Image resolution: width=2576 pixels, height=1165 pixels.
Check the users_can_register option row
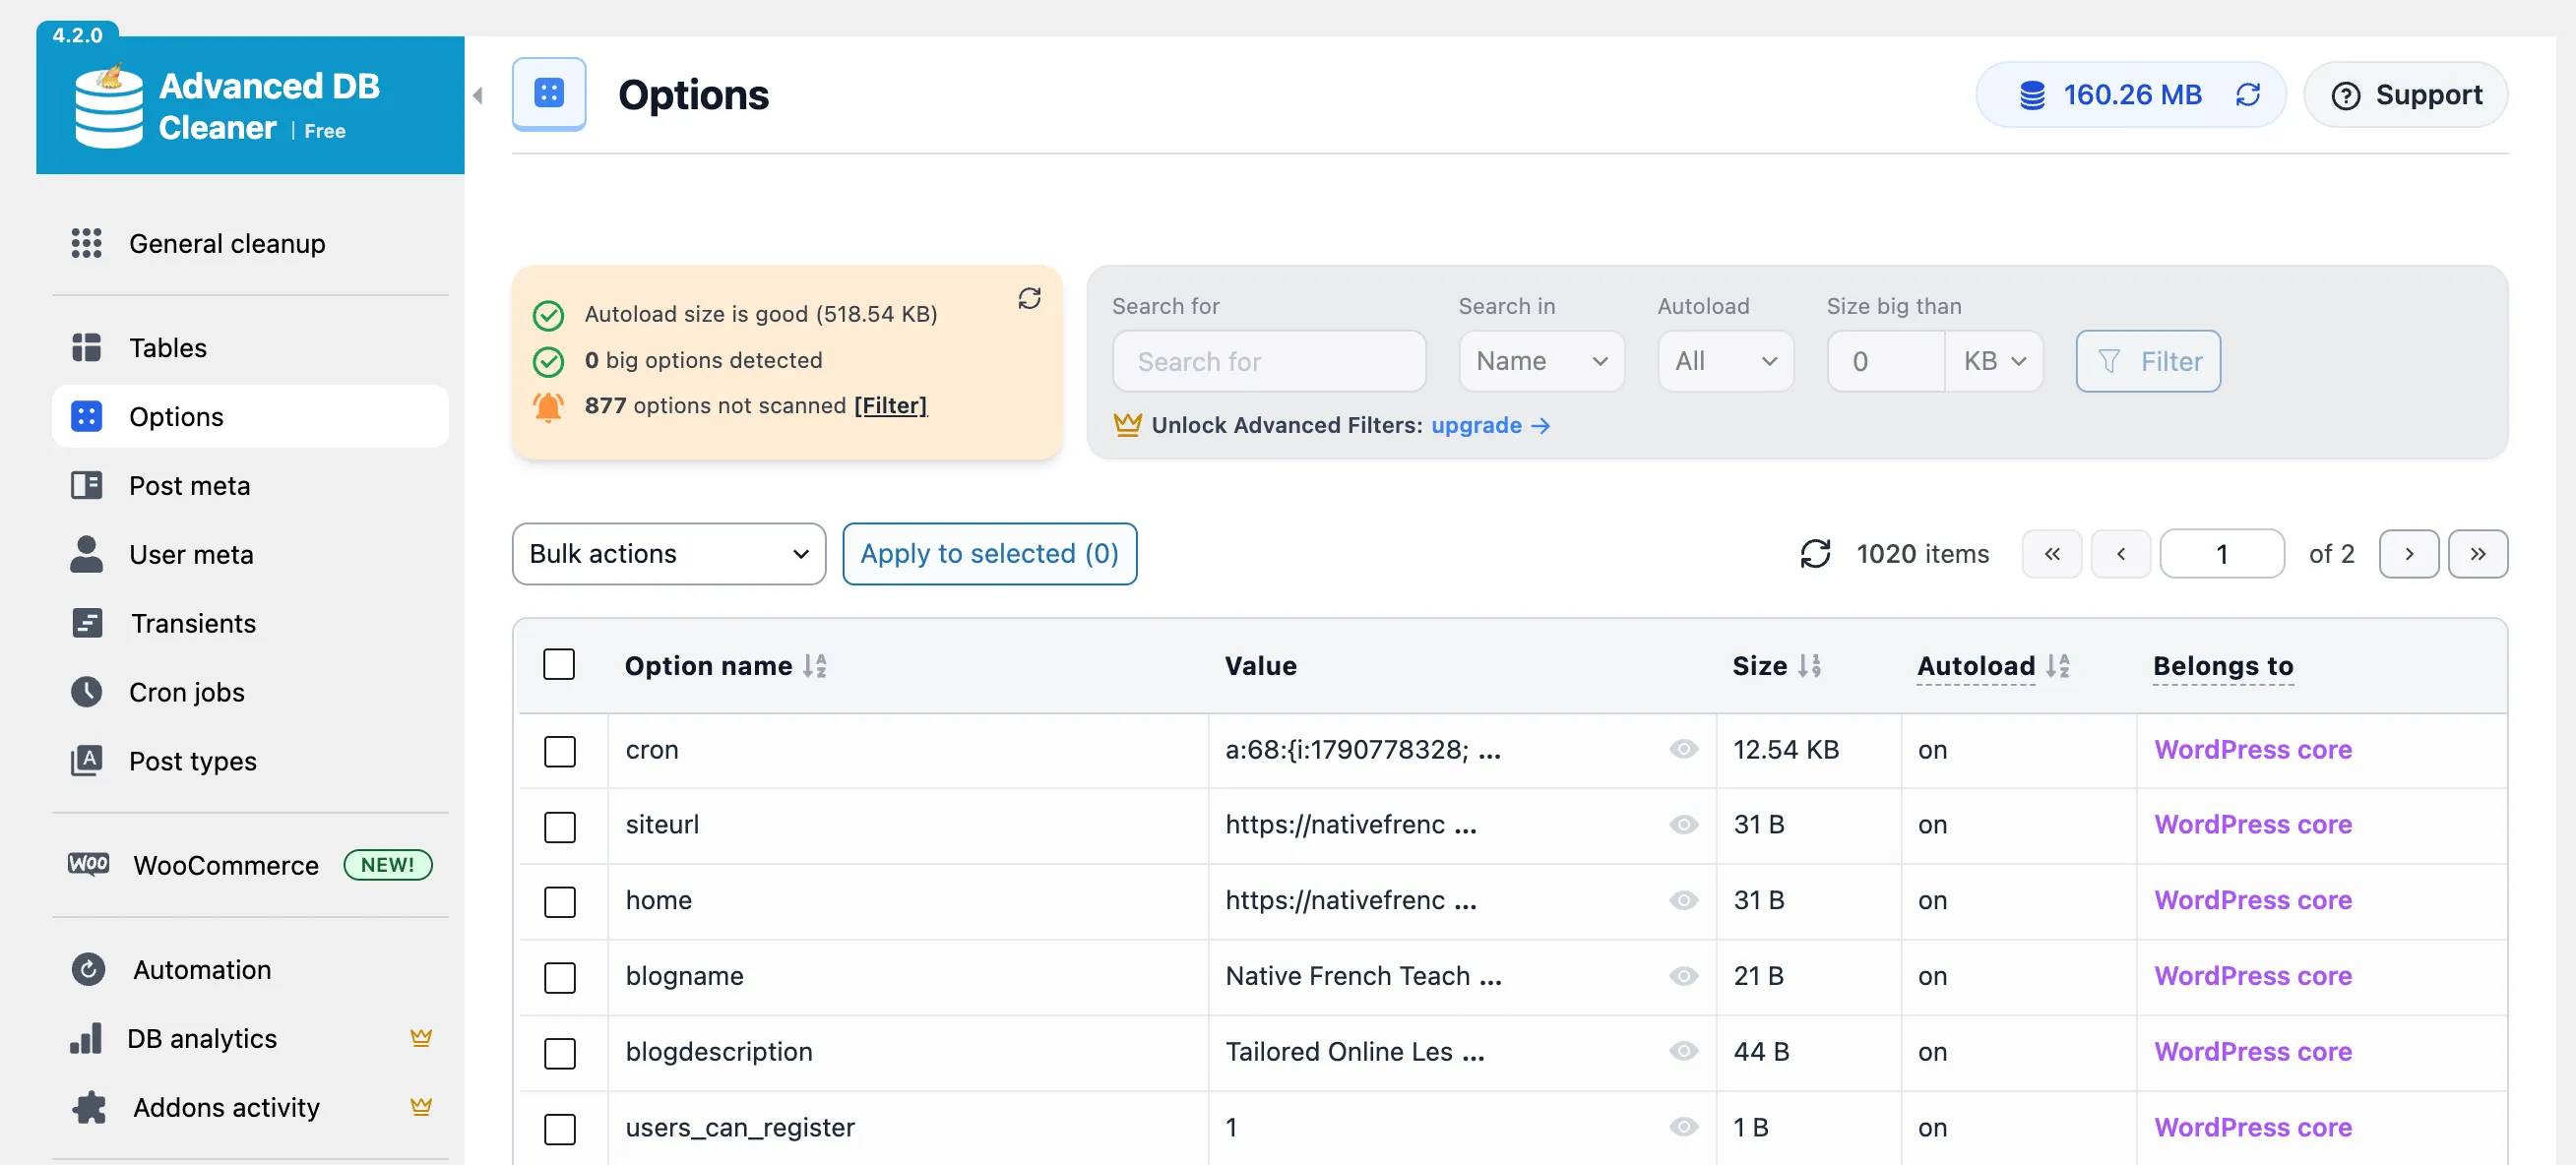coord(560,1129)
